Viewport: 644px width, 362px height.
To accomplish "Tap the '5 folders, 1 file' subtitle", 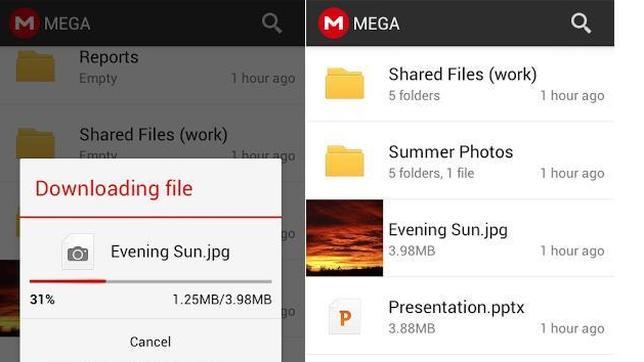I will 431,173.
